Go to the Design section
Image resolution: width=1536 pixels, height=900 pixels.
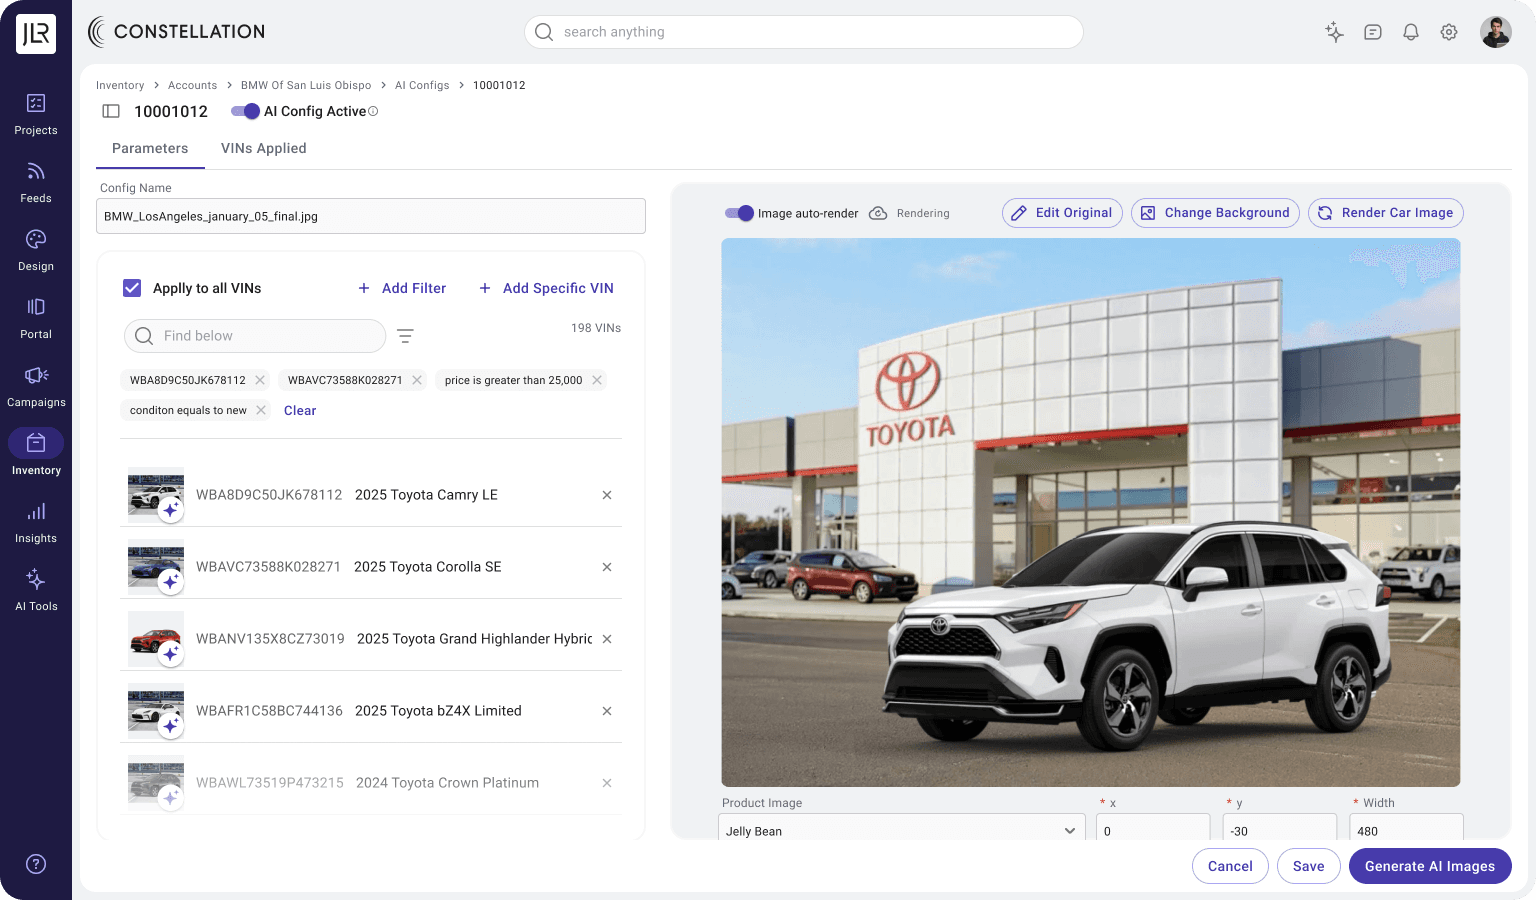36,250
